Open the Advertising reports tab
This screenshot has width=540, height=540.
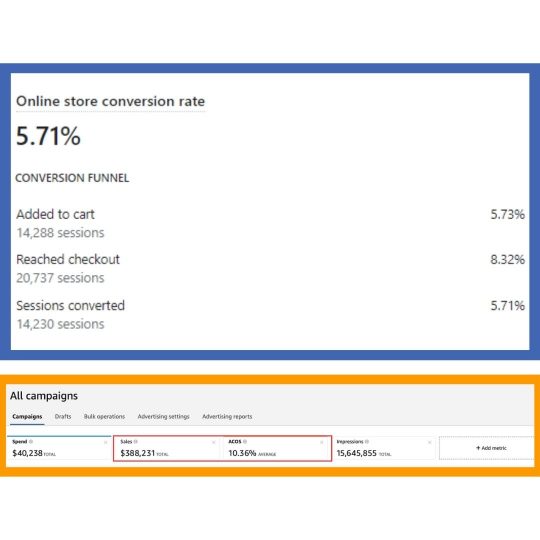pos(227,416)
